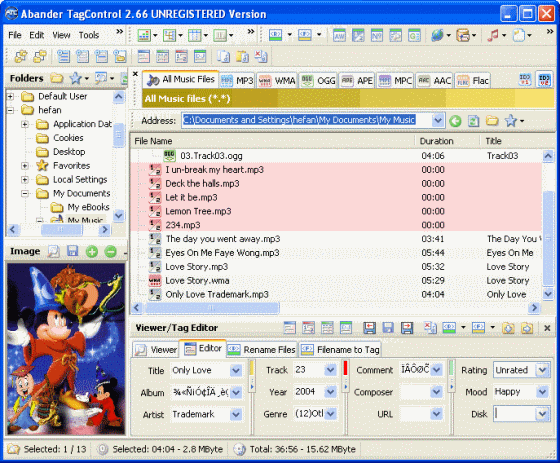The width and height of the screenshot is (560, 463).
Task: Collapse the hefan folder node
Action: click(10, 110)
